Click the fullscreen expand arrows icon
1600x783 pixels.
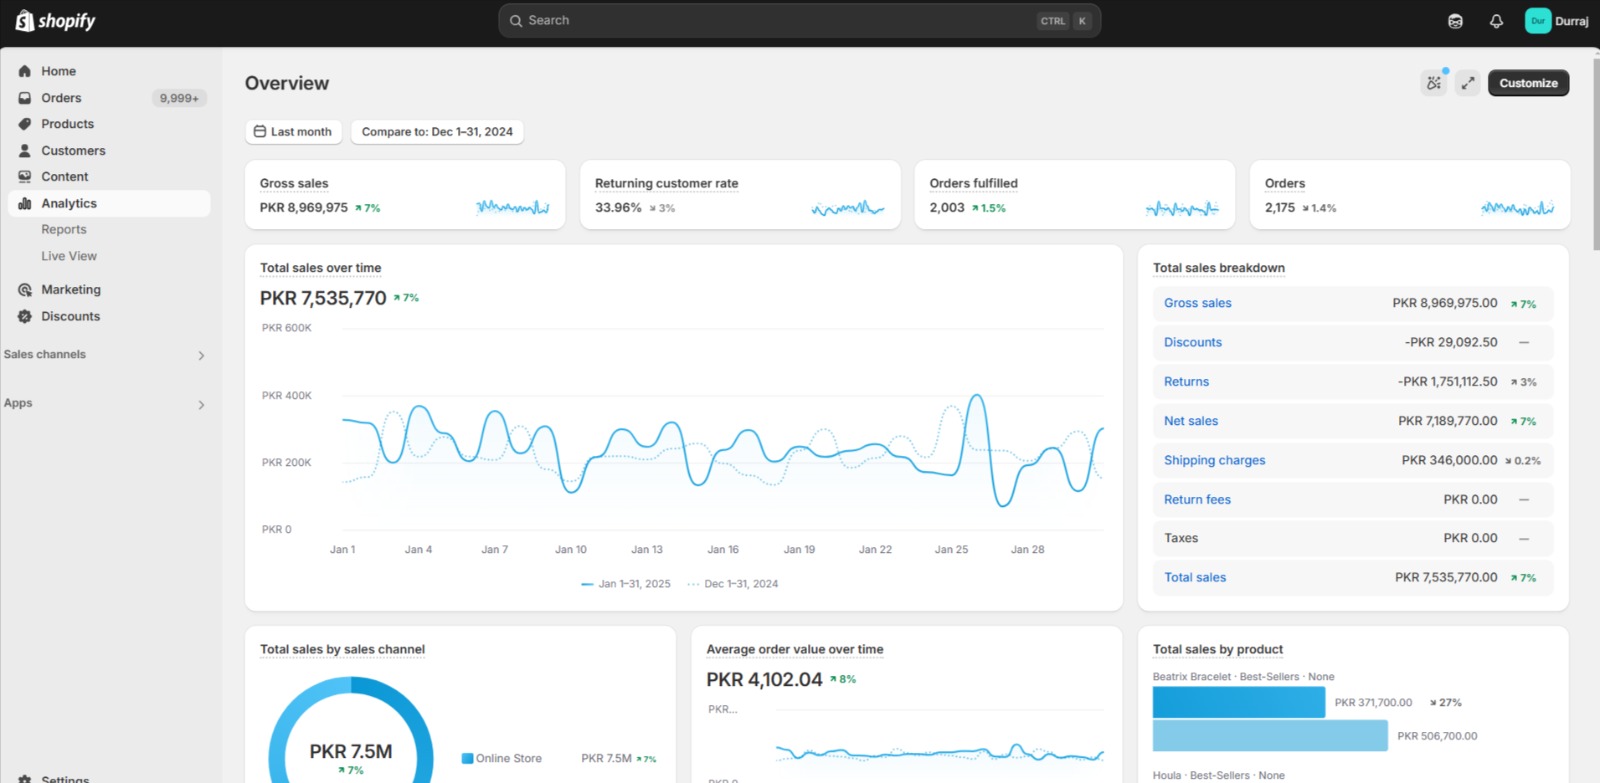(x=1467, y=83)
